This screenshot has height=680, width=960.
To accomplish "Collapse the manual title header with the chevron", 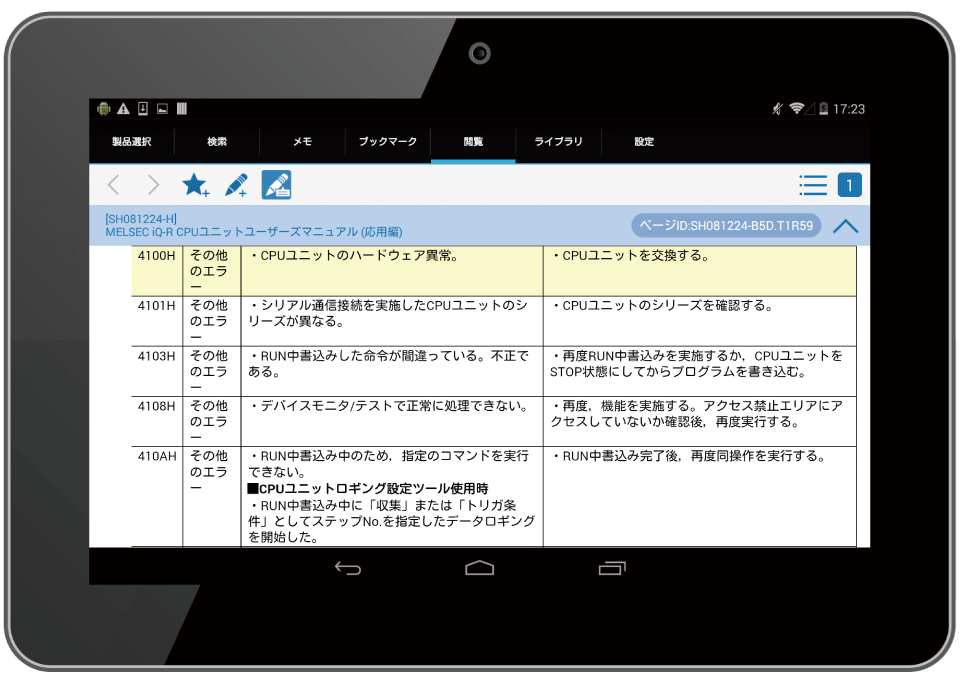I will (x=845, y=226).
